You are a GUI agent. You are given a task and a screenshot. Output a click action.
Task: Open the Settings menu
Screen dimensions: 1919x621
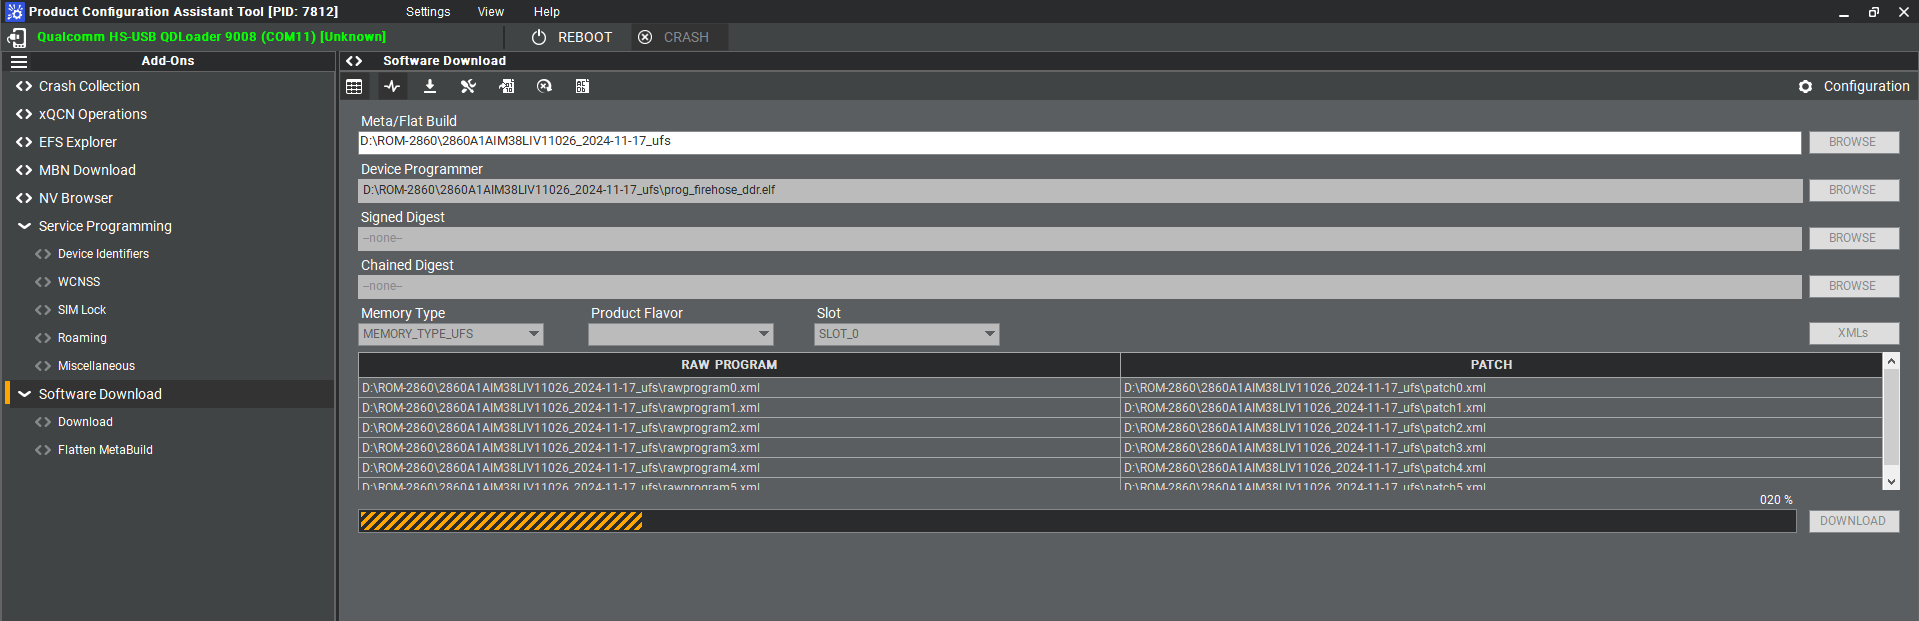tap(428, 12)
